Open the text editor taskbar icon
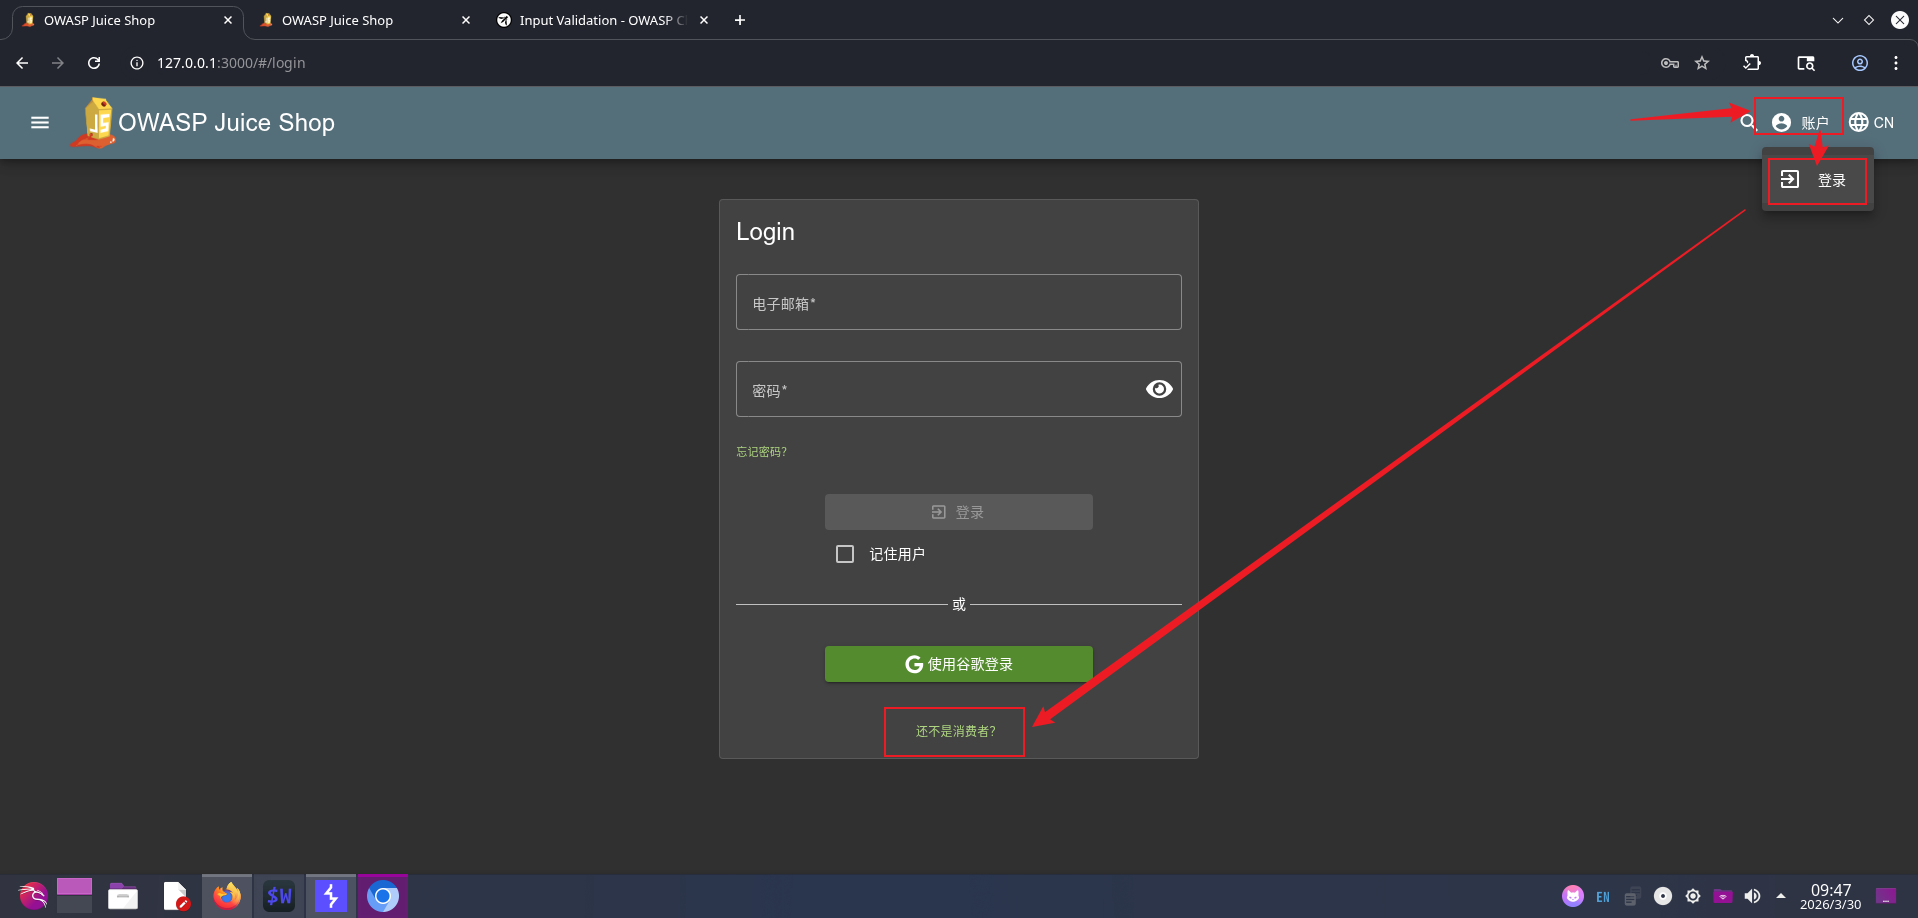 [176, 896]
